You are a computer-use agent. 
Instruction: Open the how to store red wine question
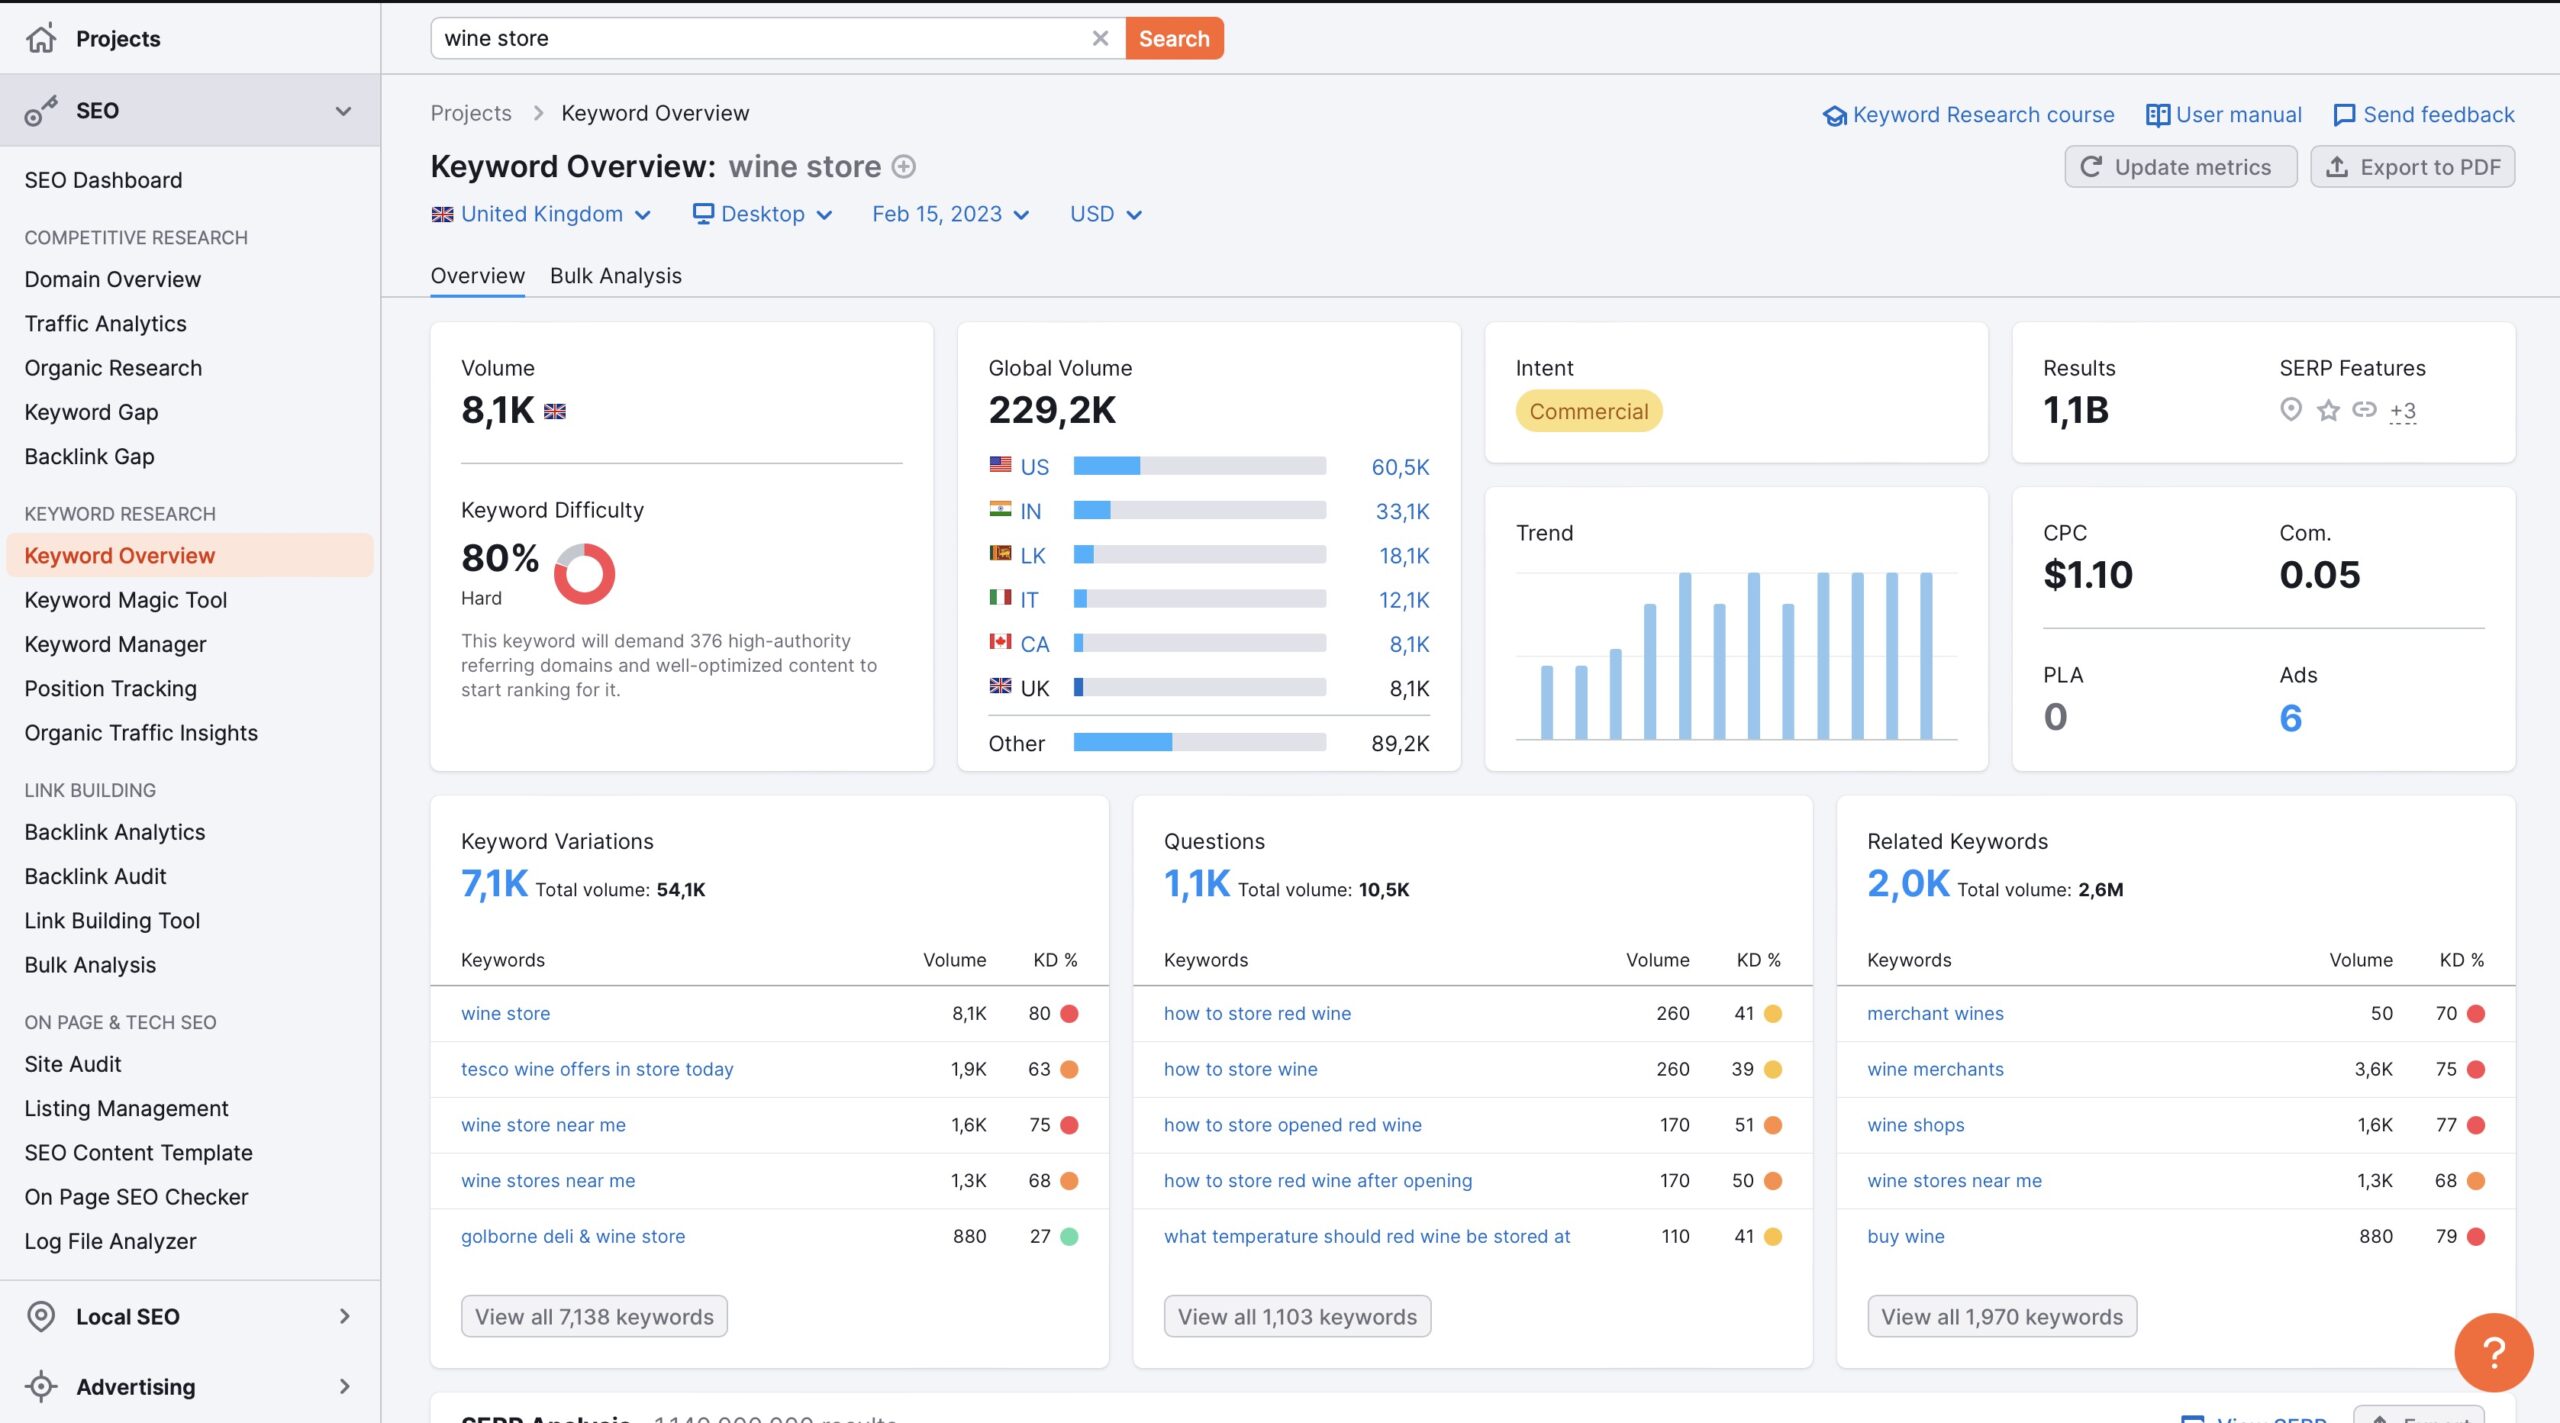click(1257, 1014)
